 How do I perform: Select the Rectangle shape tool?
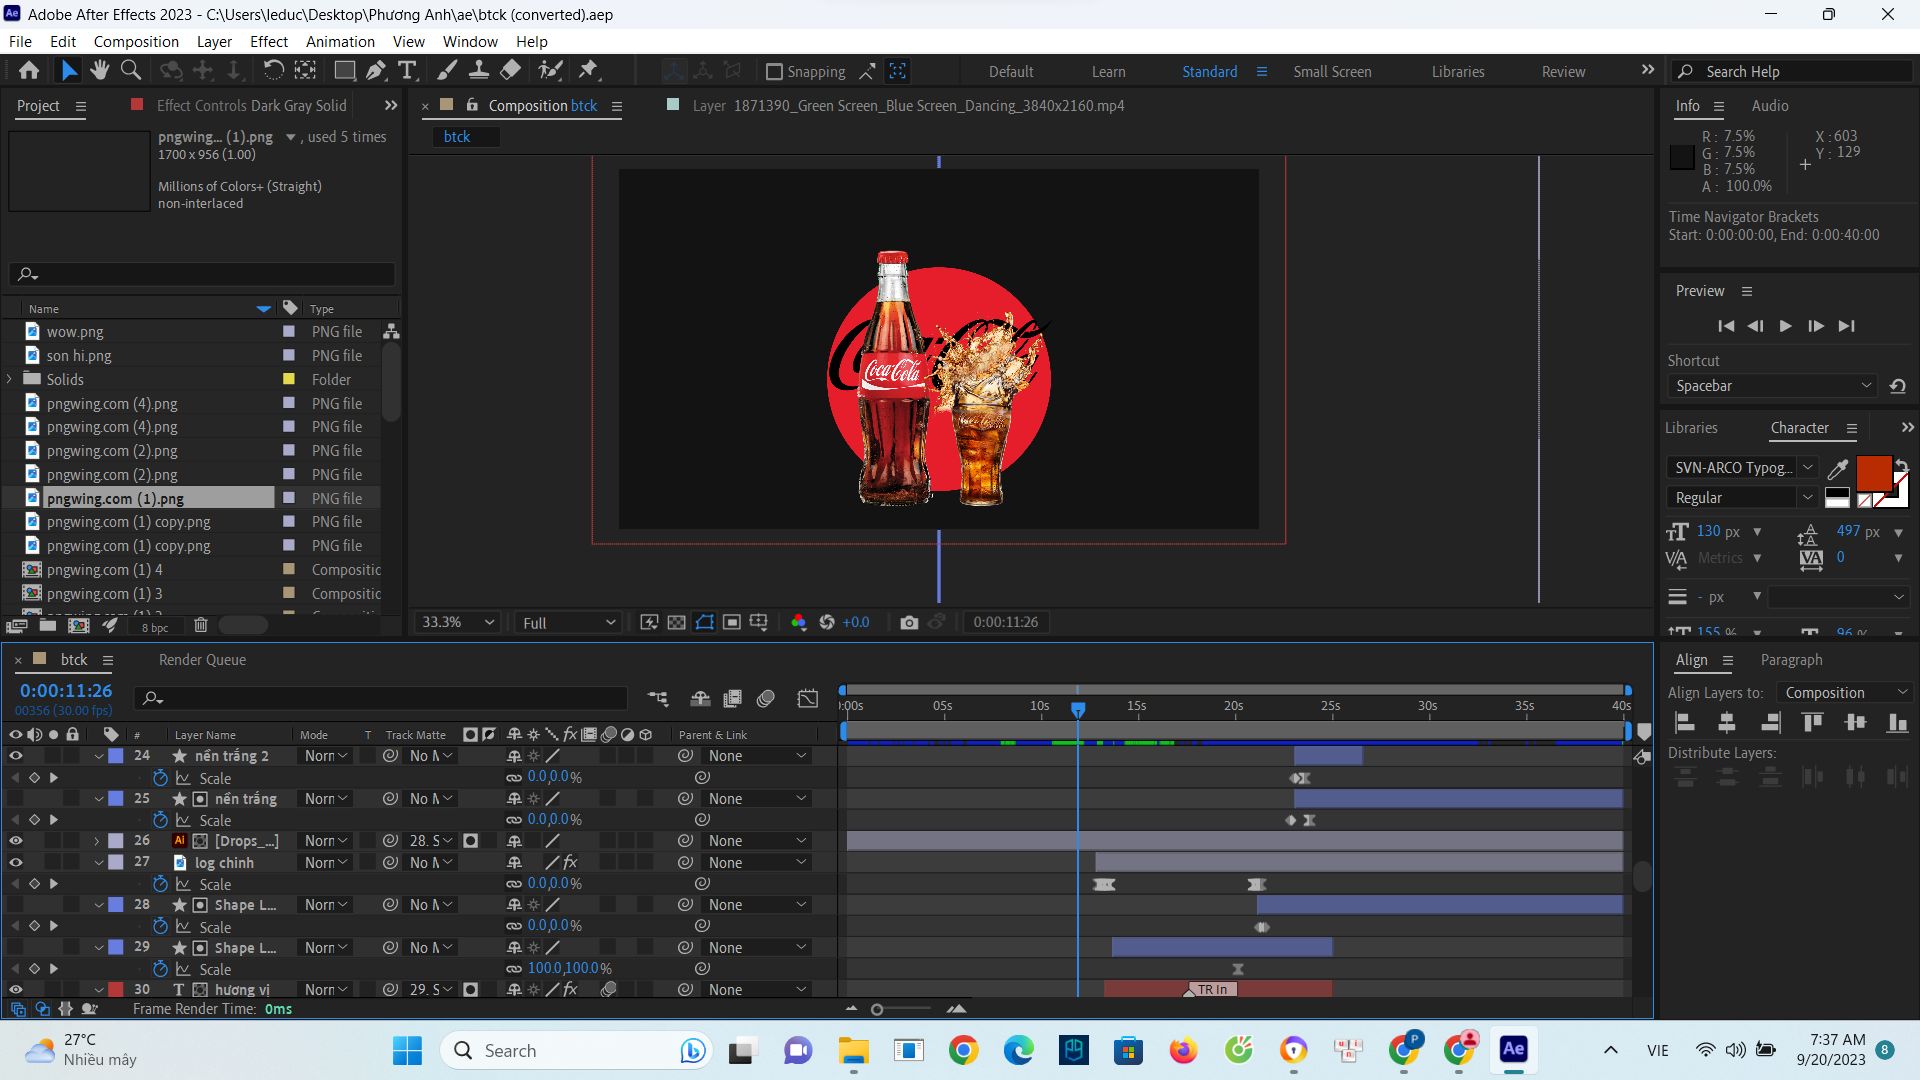344,70
